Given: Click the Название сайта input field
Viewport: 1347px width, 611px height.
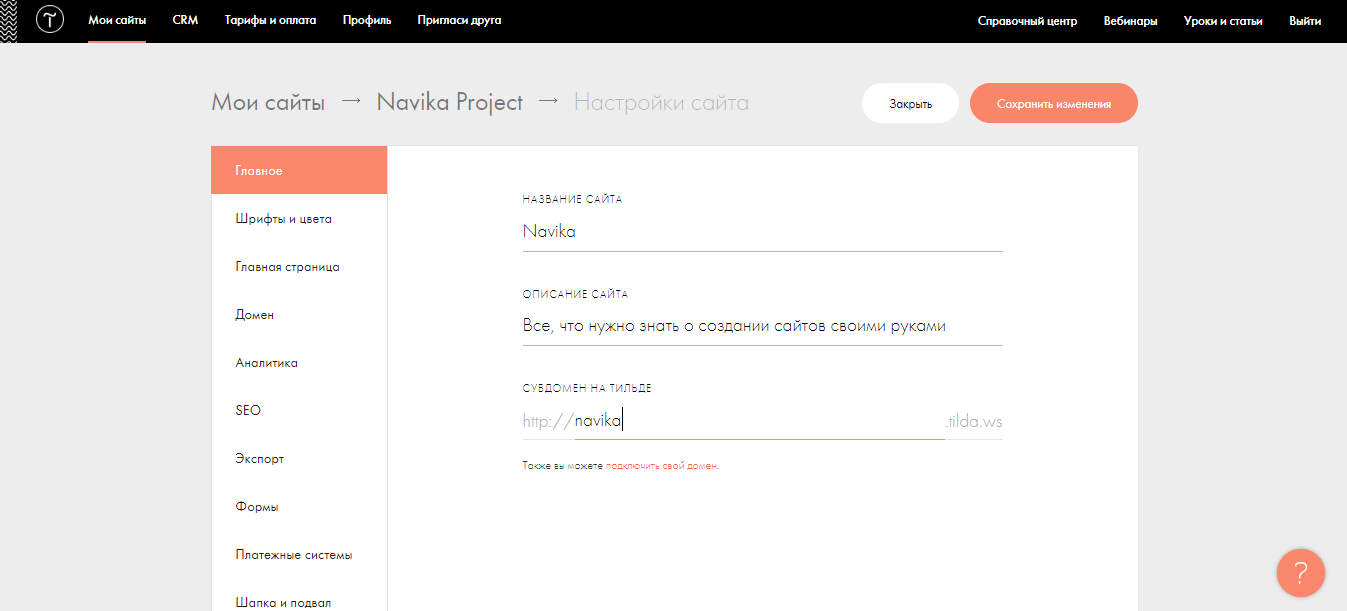Looking at the screenshot, I should [x=761, y=231].
